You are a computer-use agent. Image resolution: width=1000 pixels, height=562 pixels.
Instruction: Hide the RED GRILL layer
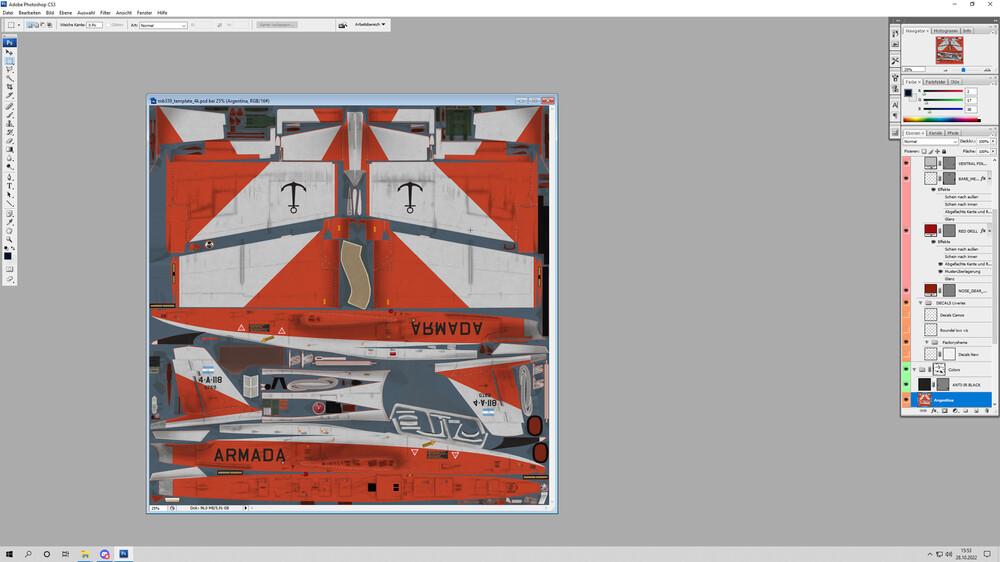coord(906,230)
